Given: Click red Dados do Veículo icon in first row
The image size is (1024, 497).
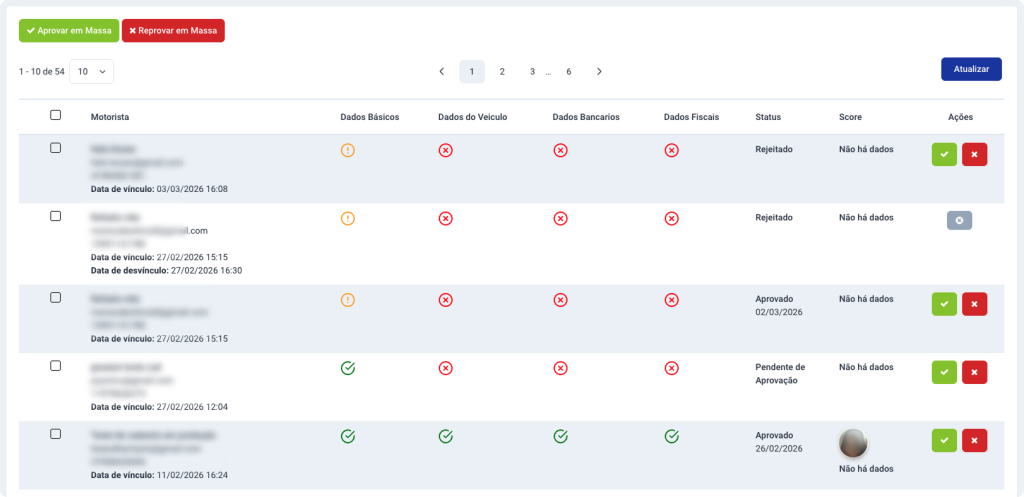Looking at the screenshot, I should [x=446, y=150].
